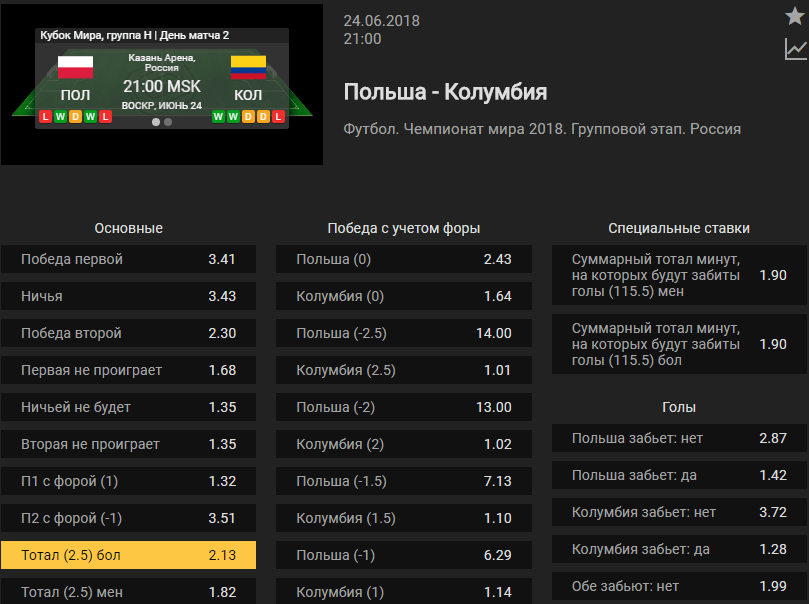The height and width of the screenshot is (604, 809).
Task: Deselect highlighted Тотал (2.5) бол bet
Action: 128,555
